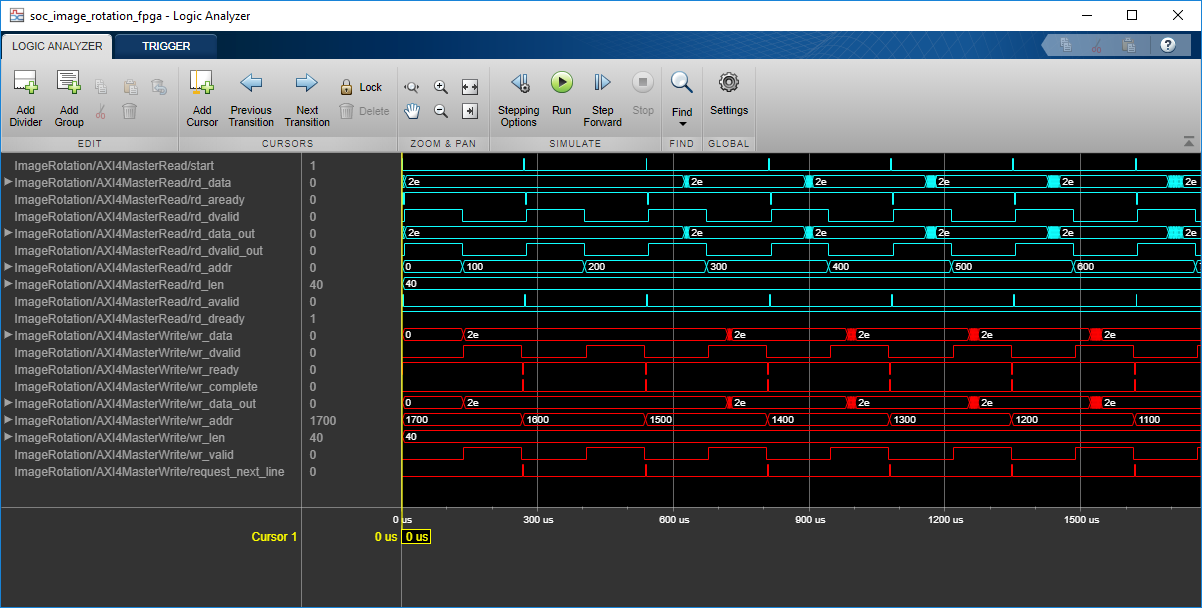The width and height of the screenshot is (1202, 608).
Task: Switch to the TRIGGER tab
Action: [x=166, y=46]
